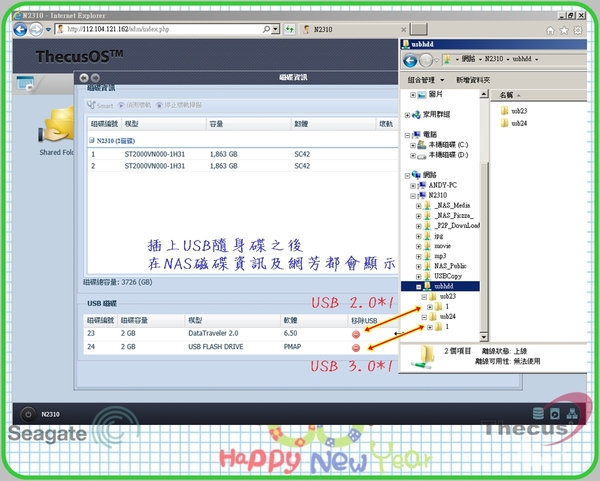Click forward button in usbhdd Explorer window

pyautogui.click(x=426, y=60)
